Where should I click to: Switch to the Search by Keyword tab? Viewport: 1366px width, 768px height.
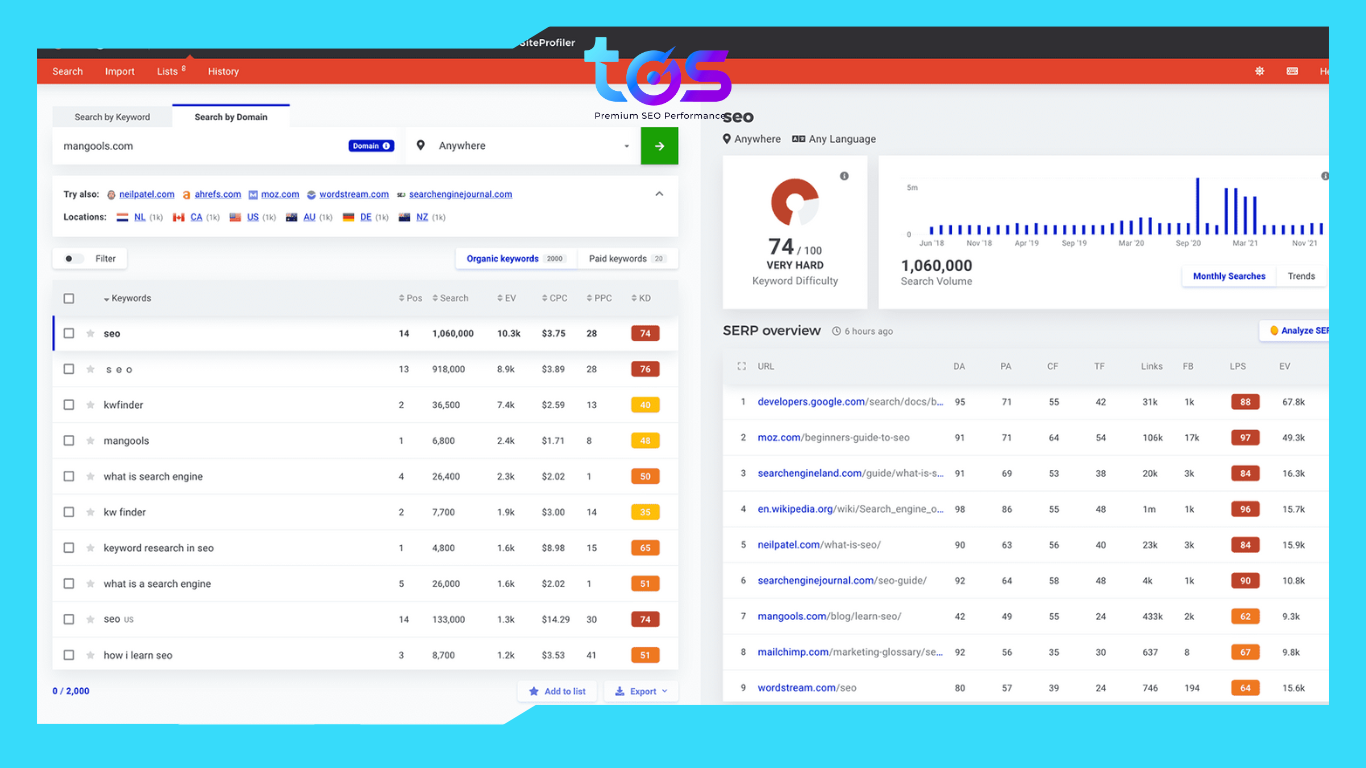(112, 116)
